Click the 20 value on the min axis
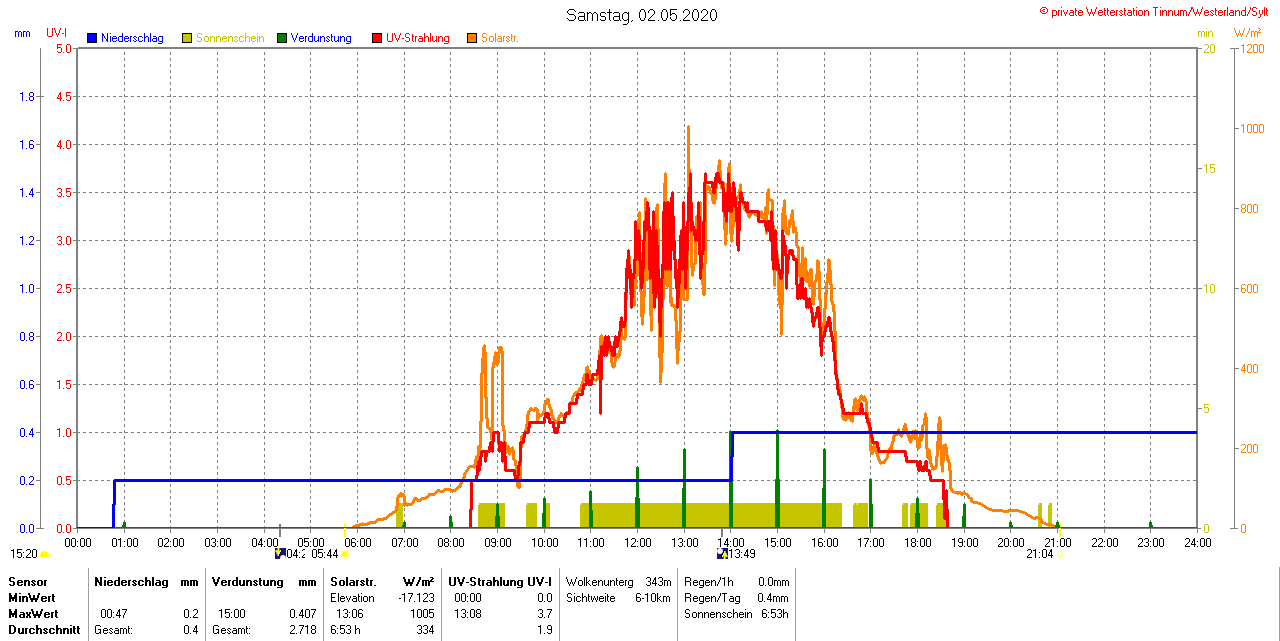 click(1207, 48)
